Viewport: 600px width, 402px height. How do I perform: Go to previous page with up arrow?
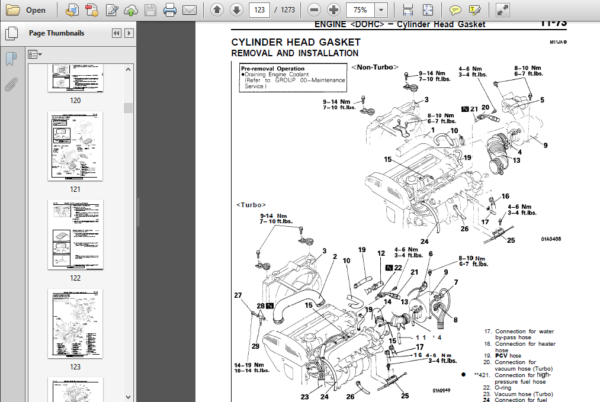click(x=217, y=10)
